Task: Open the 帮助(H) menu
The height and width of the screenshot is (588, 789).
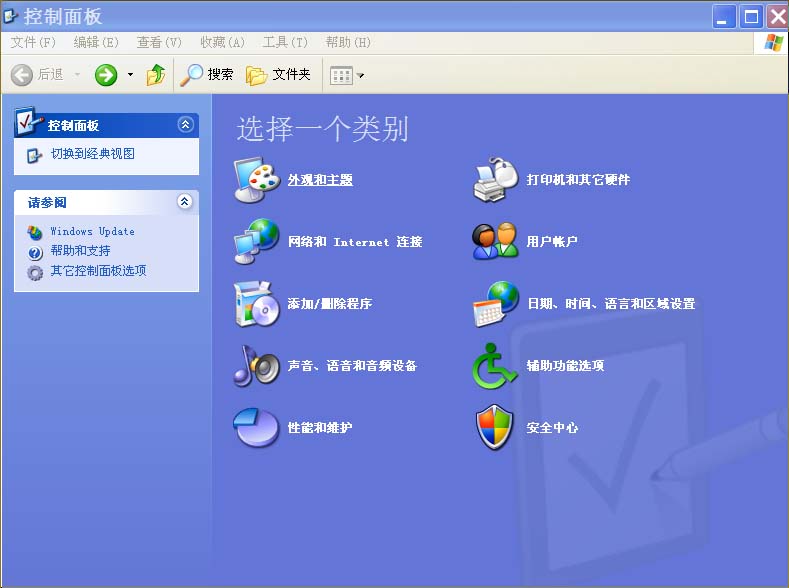Action: 348,42
